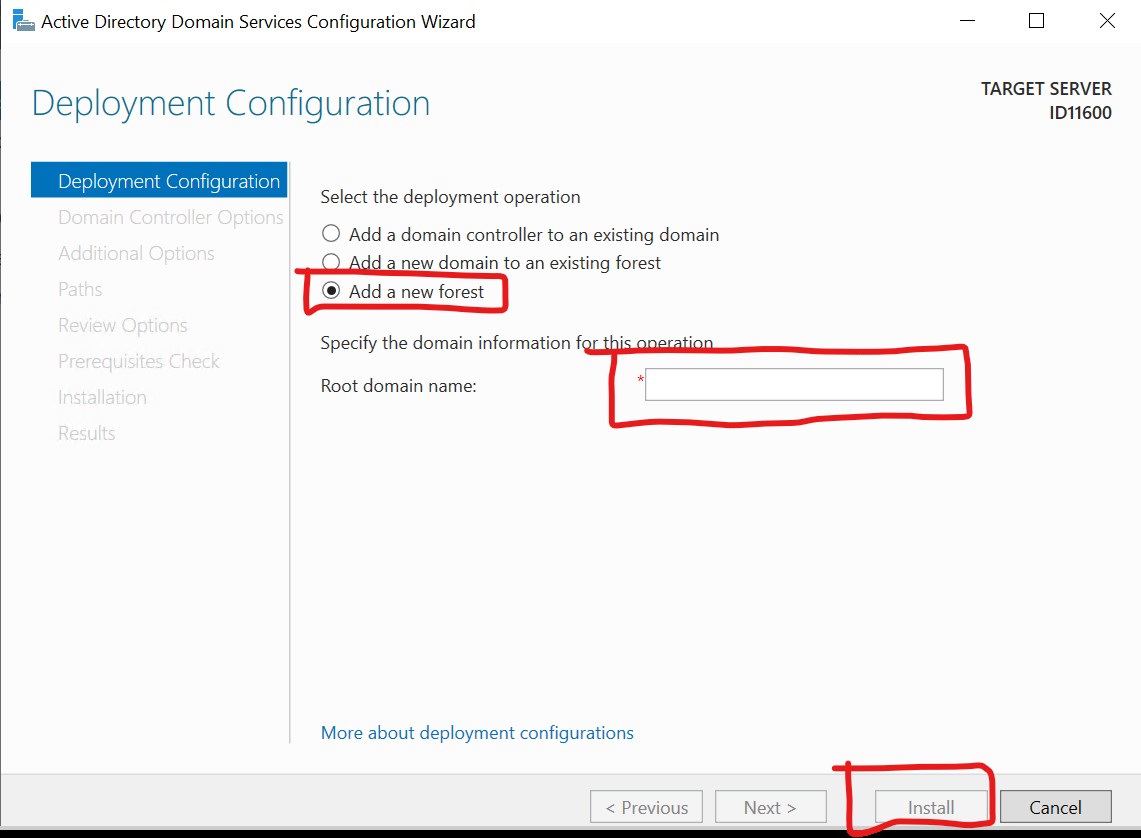Viewport: 1141px width, 838px height.
Task: Open the Domain Controller Options step
Action: click(169, 217)
